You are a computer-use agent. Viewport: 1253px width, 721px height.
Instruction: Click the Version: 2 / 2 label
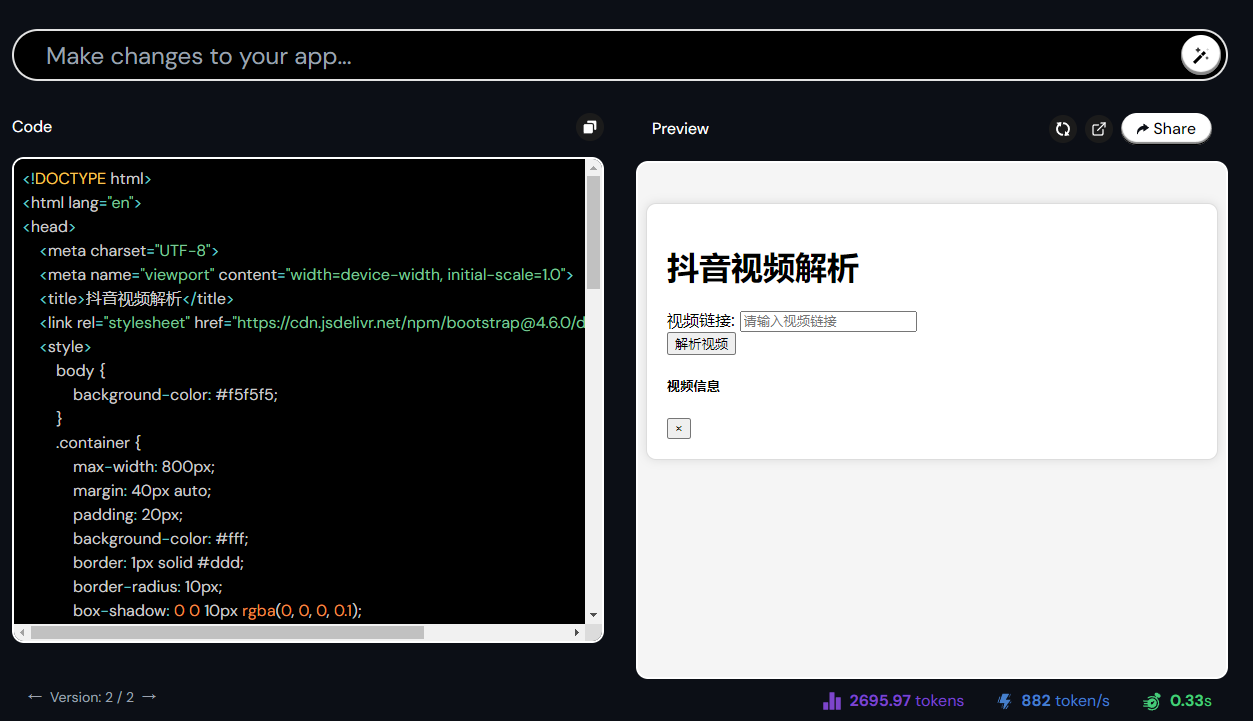(92, 696)
